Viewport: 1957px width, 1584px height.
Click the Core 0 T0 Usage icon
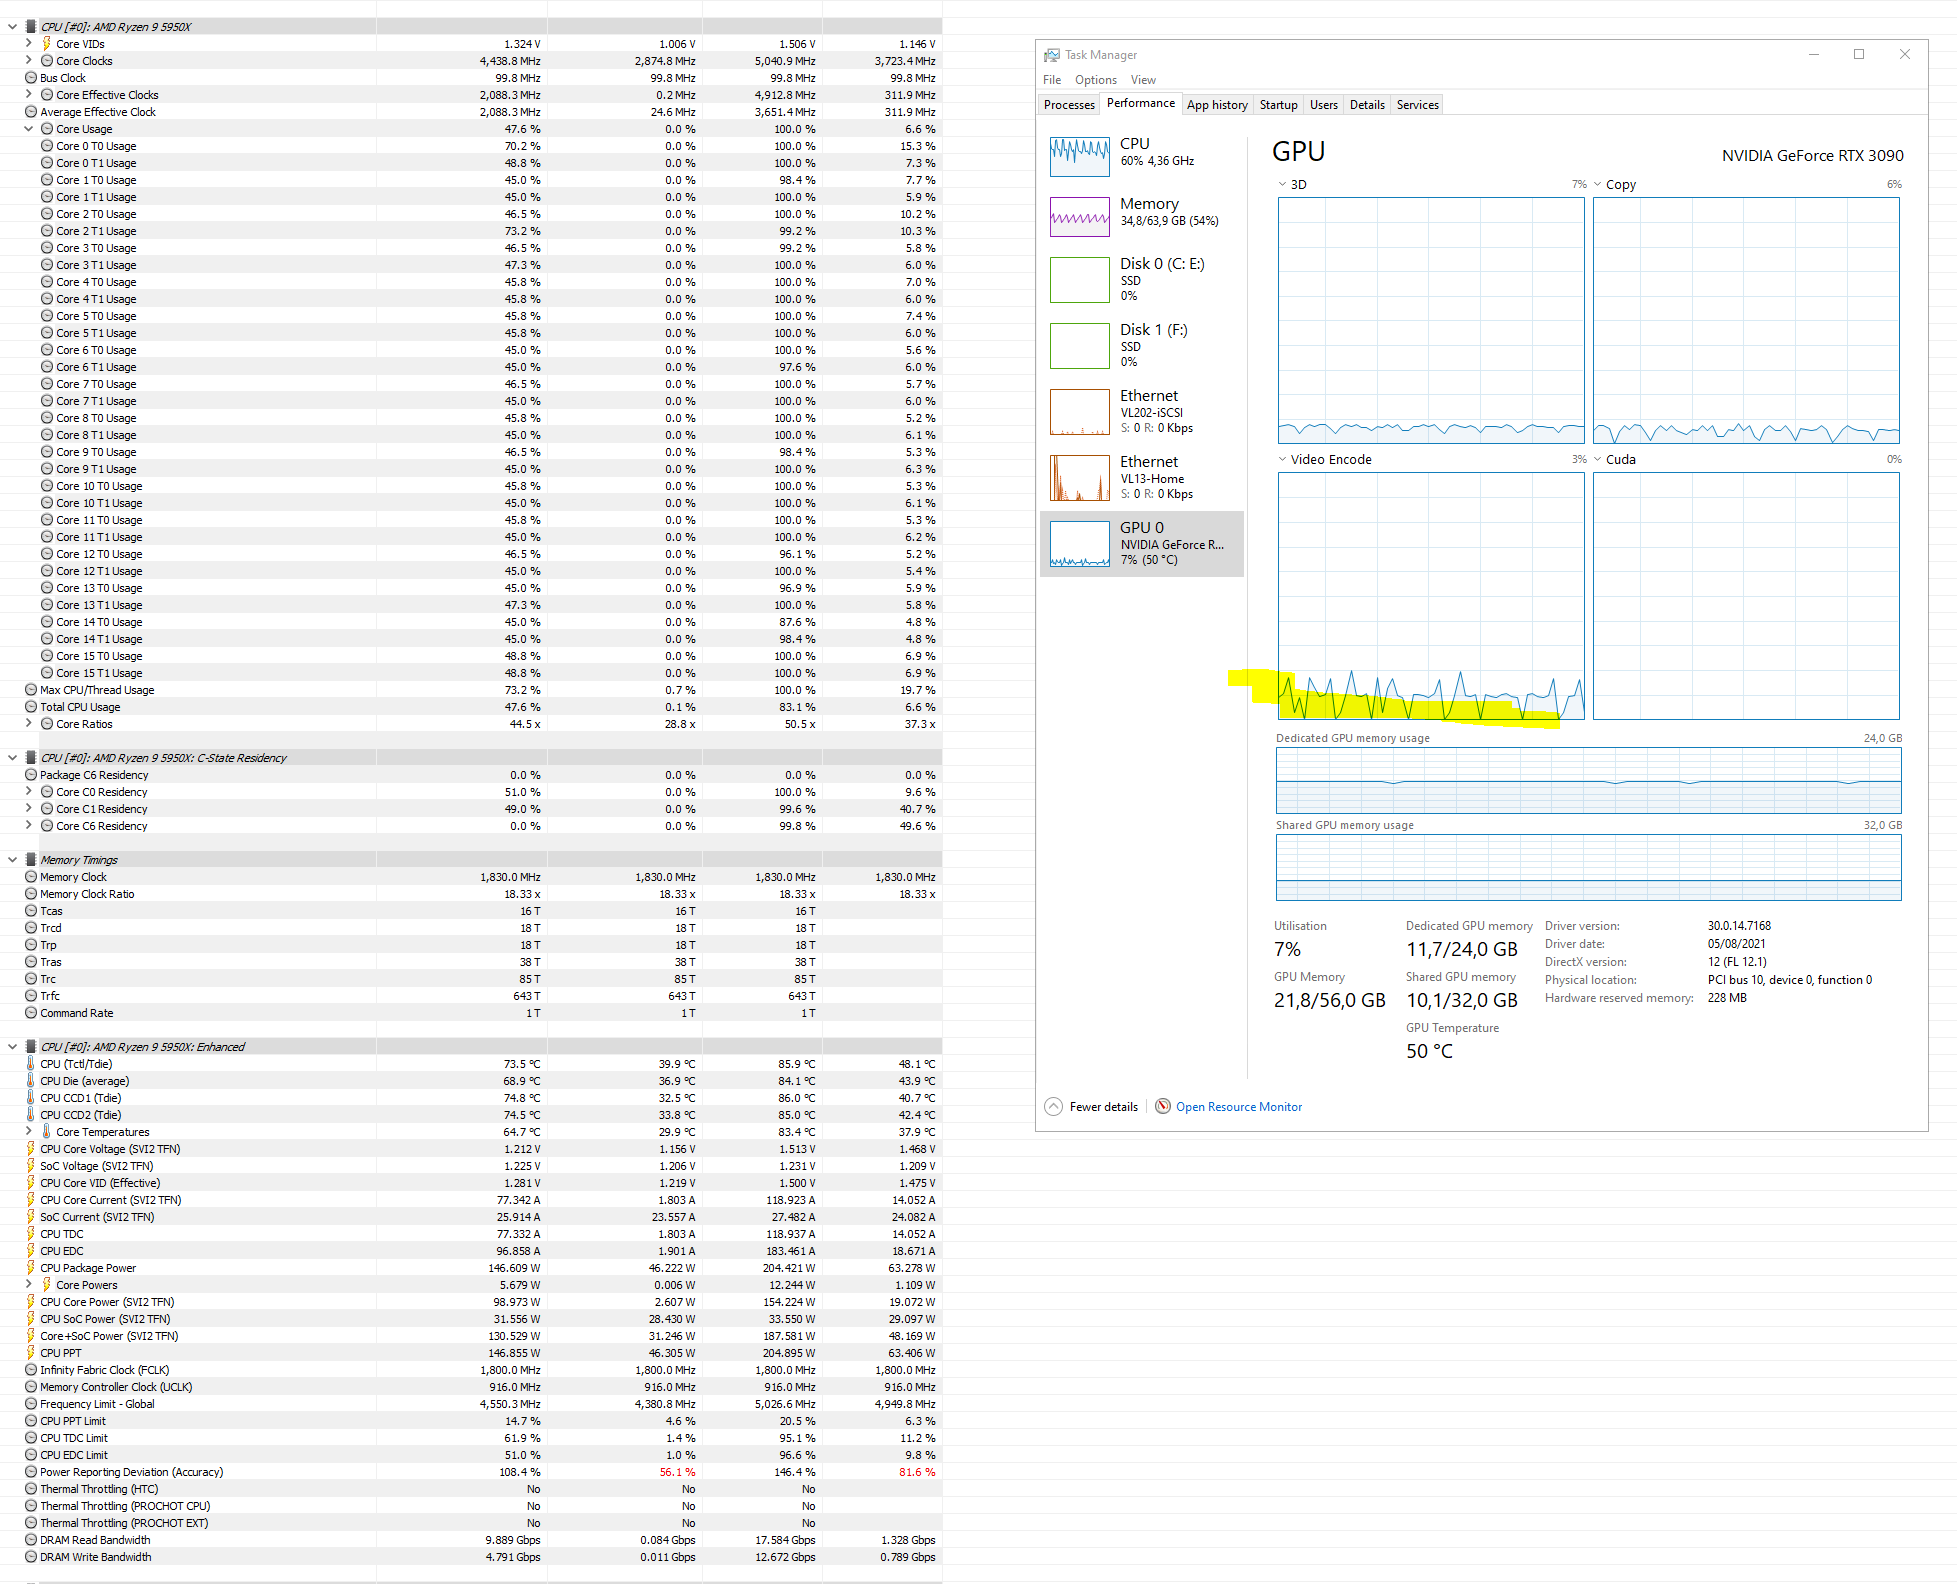pyautogui.click(x=47, y=146)
